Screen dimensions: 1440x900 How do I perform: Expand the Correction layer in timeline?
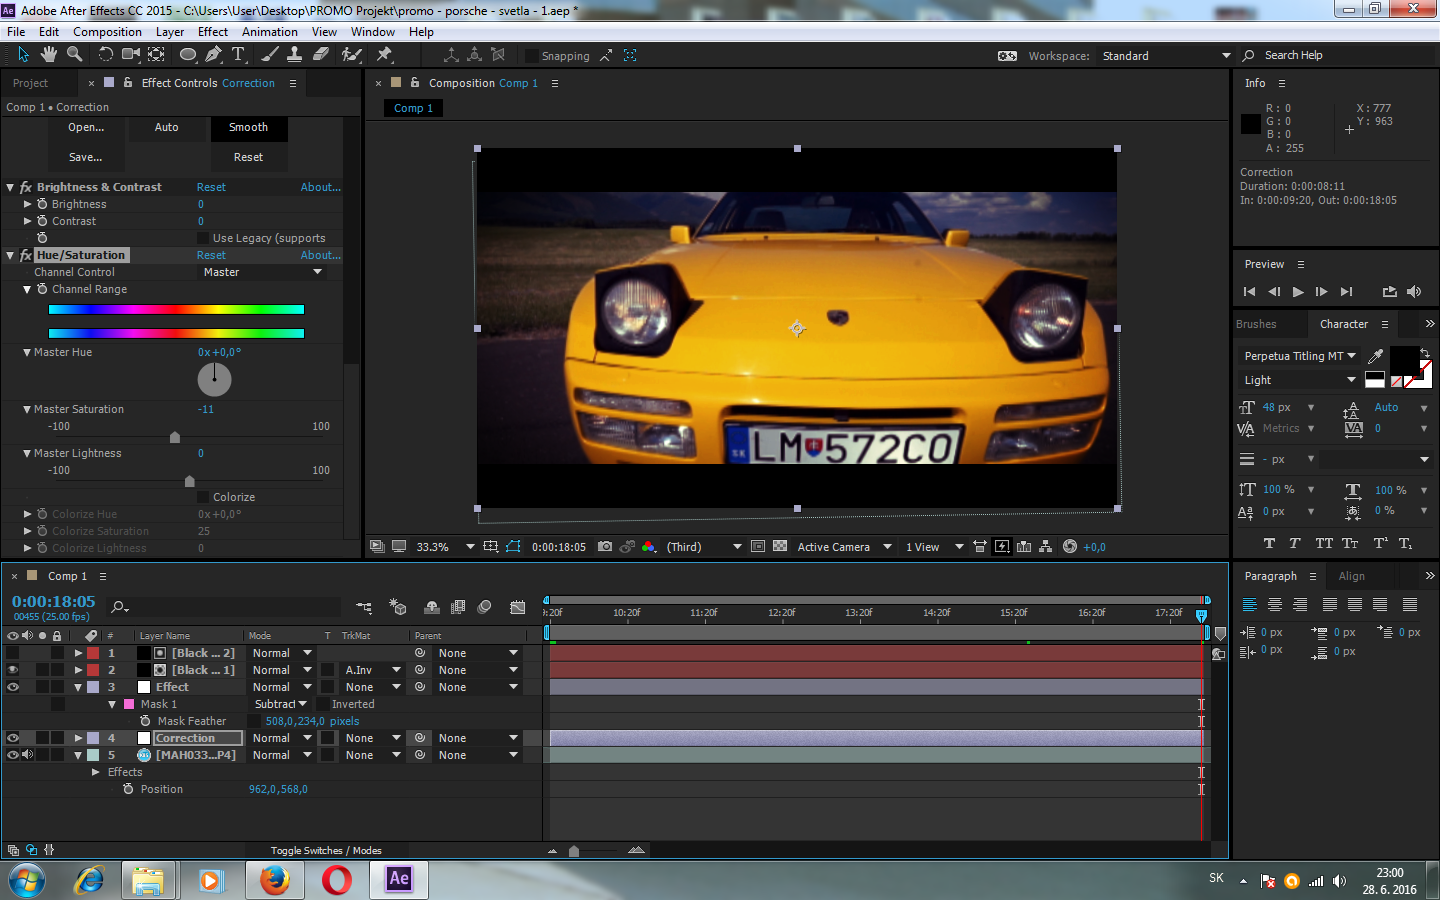(x=78, y=738)
